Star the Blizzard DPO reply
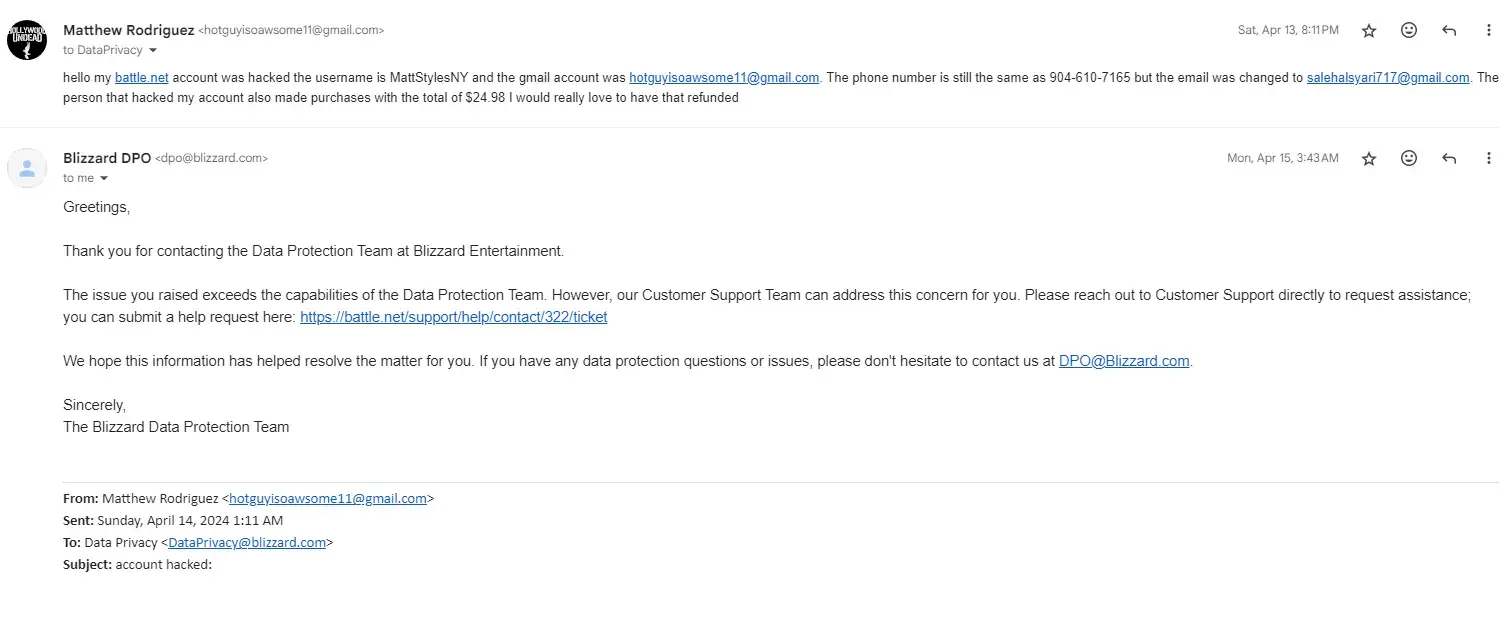This screenshot has width=1506, height=625. (1369, 159)
